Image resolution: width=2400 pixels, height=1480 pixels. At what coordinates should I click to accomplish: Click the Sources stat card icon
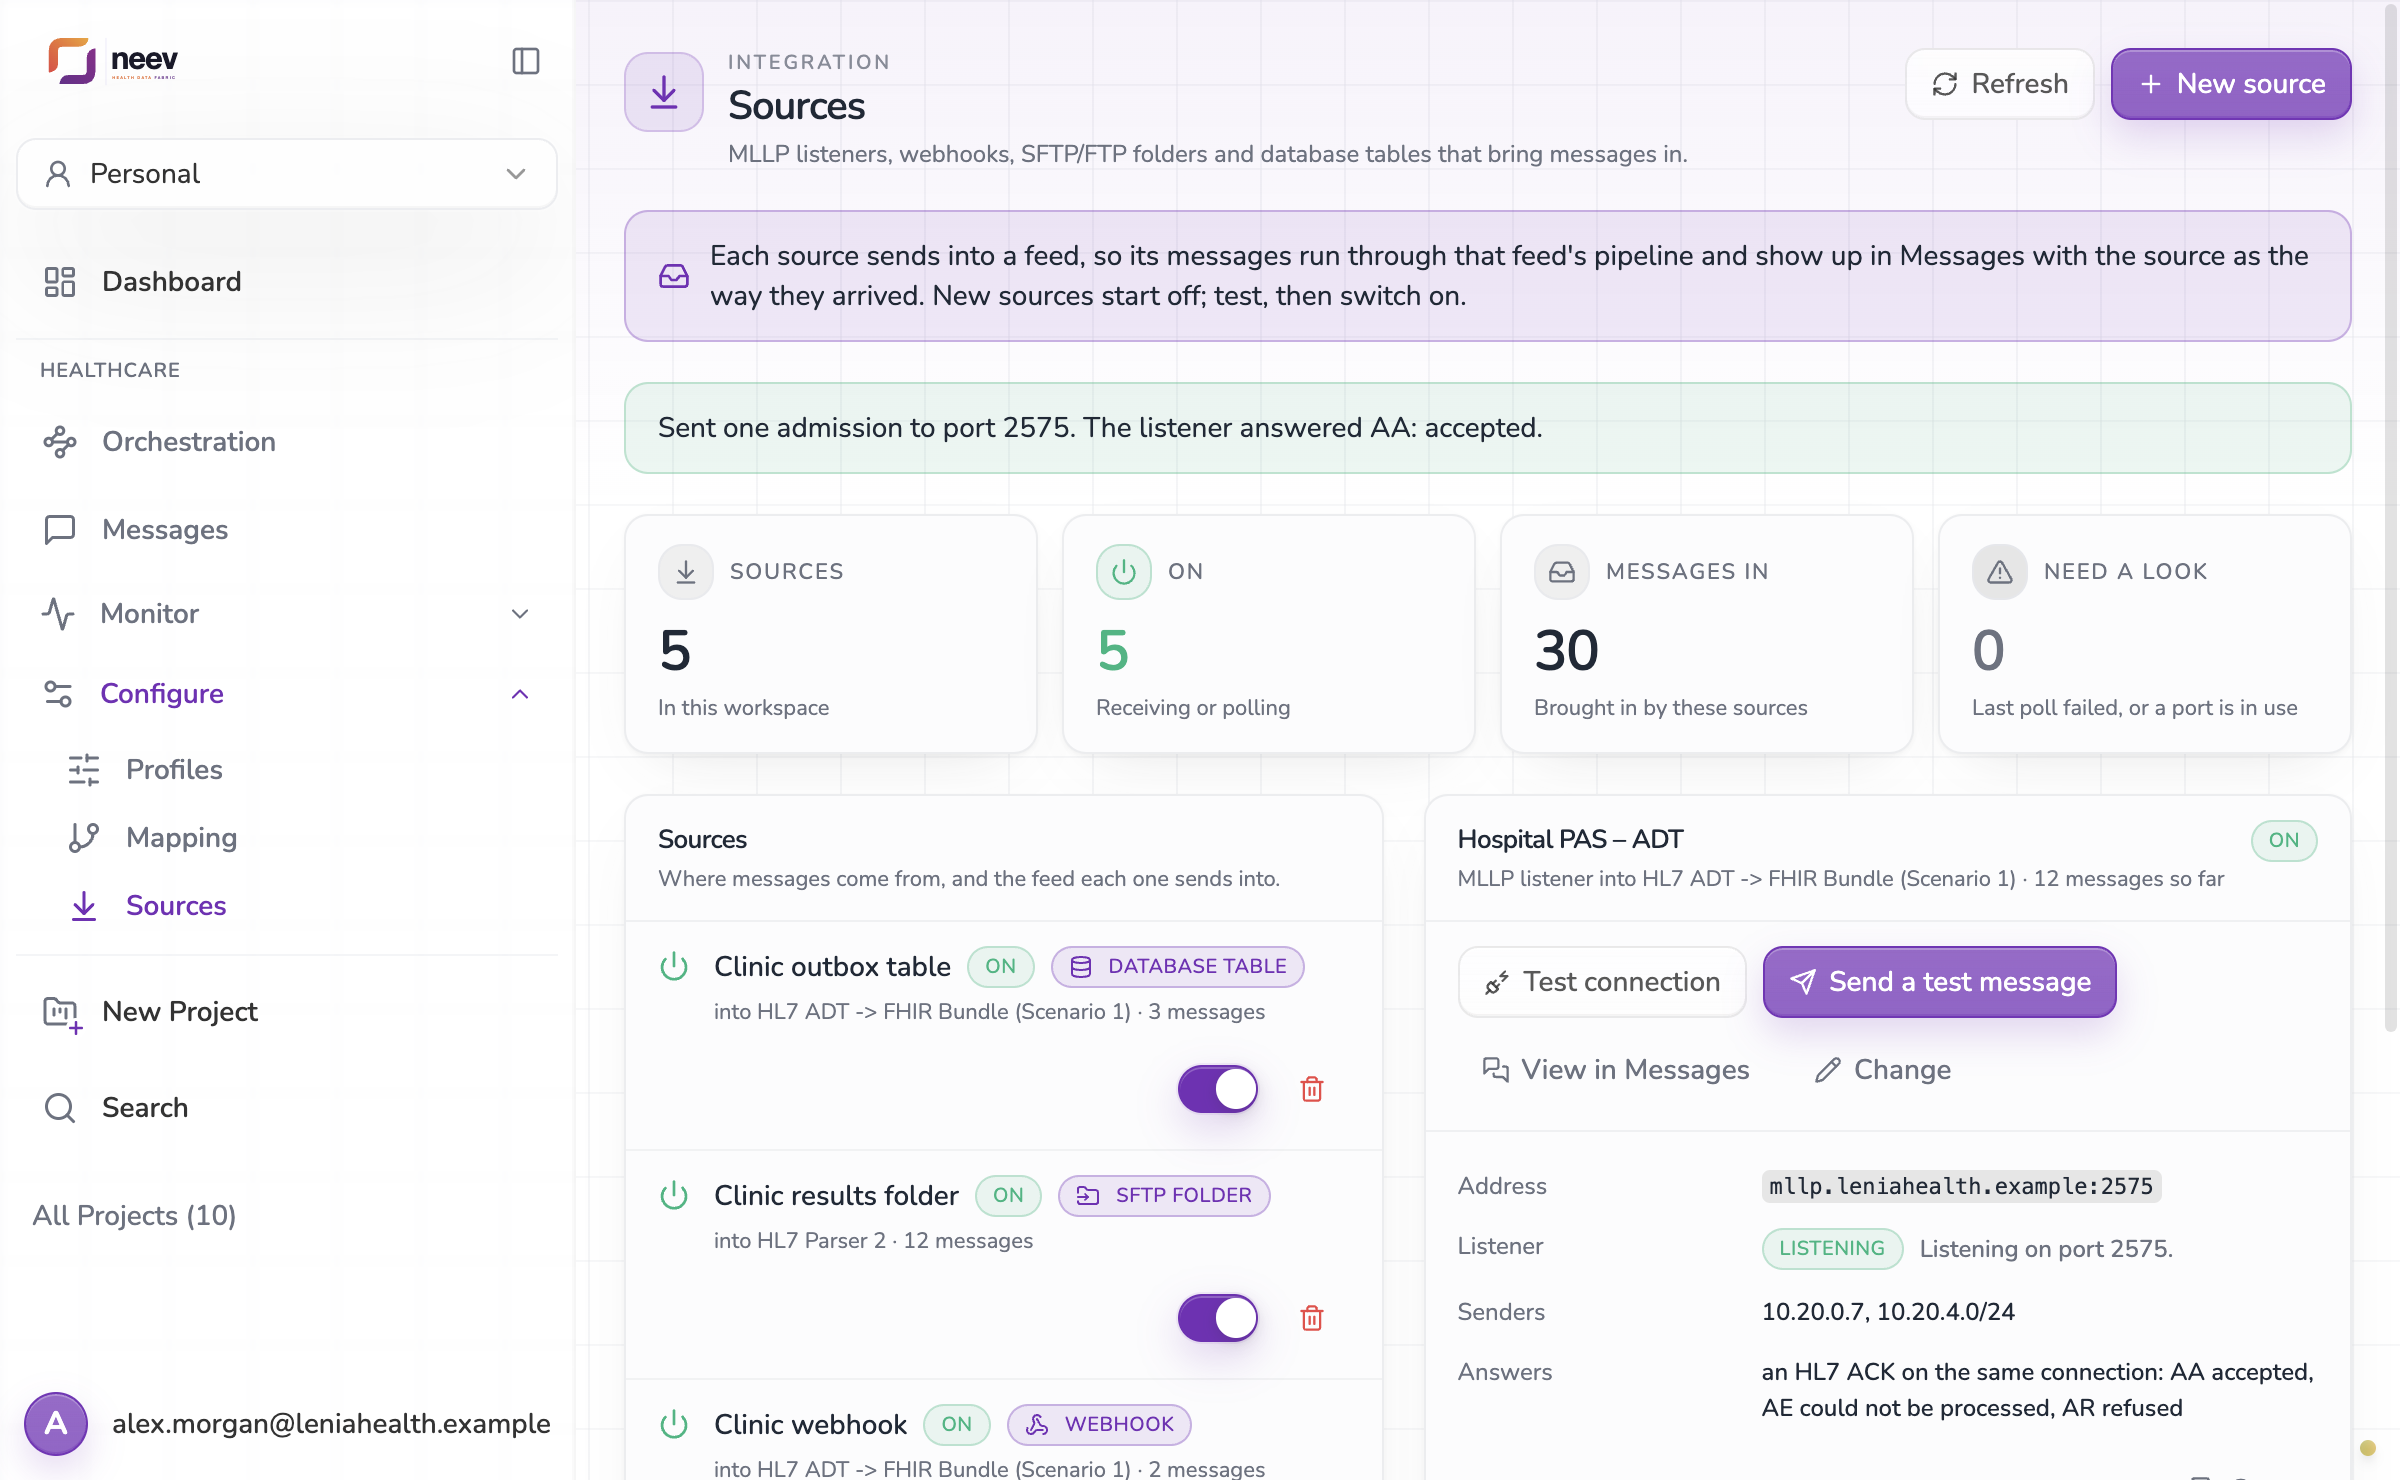pos(686,572)
